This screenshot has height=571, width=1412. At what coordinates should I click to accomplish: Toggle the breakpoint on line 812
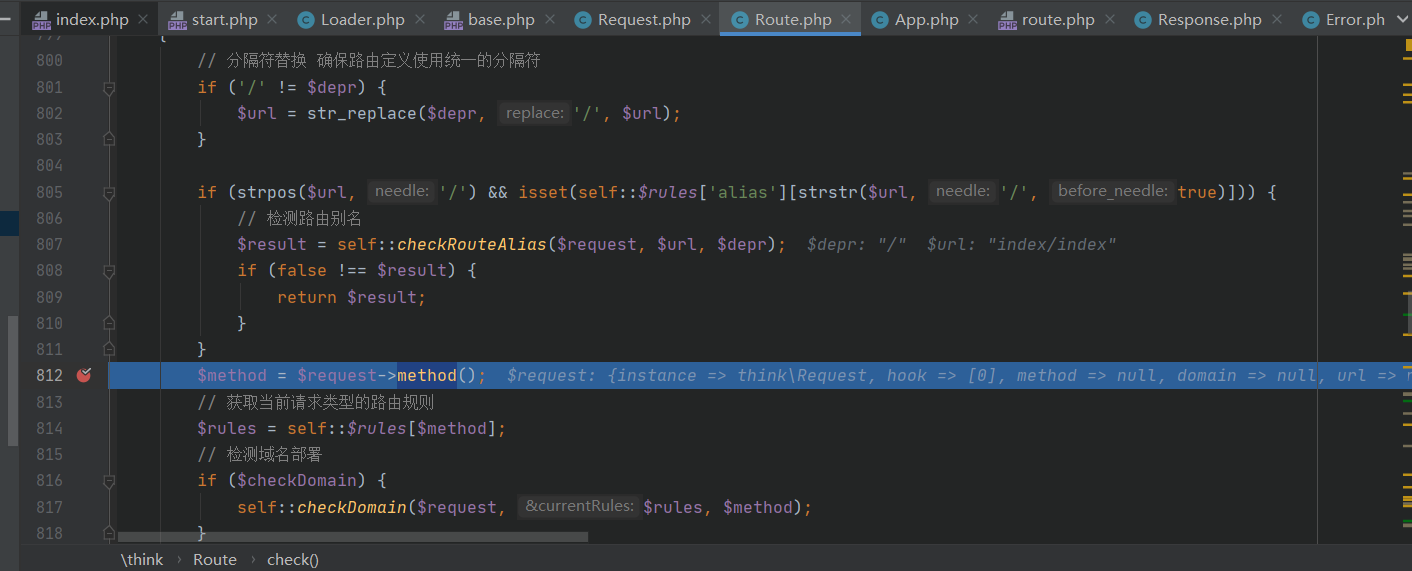point(84,375)
